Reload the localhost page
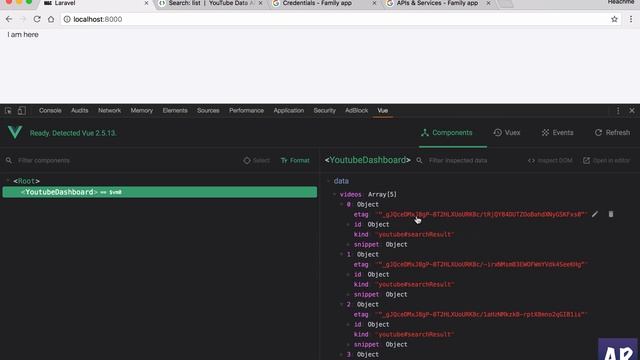 pyautogui.click(x=37, y=19)
